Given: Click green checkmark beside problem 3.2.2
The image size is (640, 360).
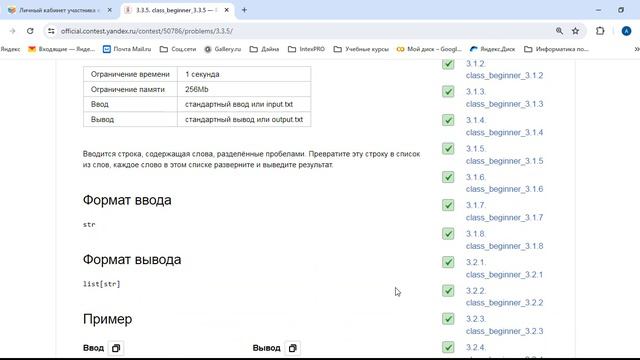Looking at the screenshot, I should [x=448, y=291].
